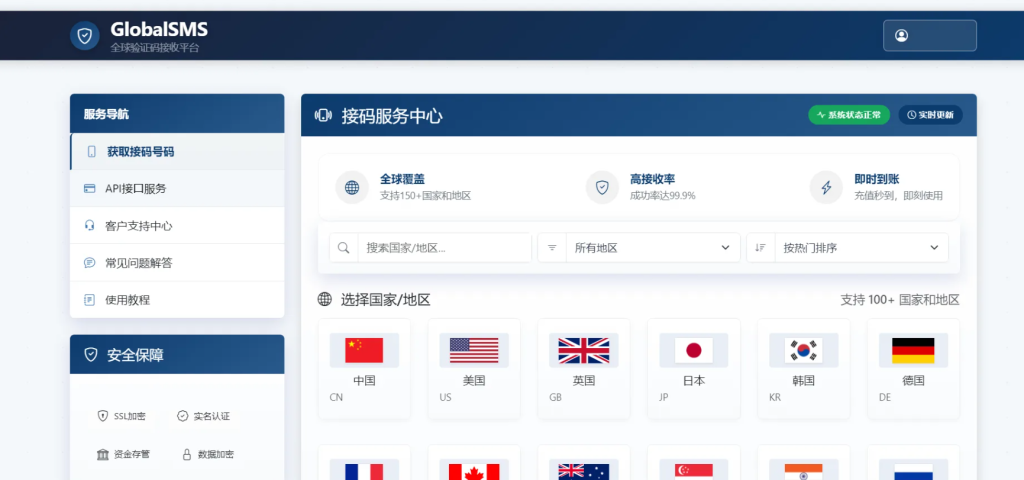Click 充值秒到，即刻使用 text
The width and height of the screenshot is (1024, 480).
(x=899, y=195)
